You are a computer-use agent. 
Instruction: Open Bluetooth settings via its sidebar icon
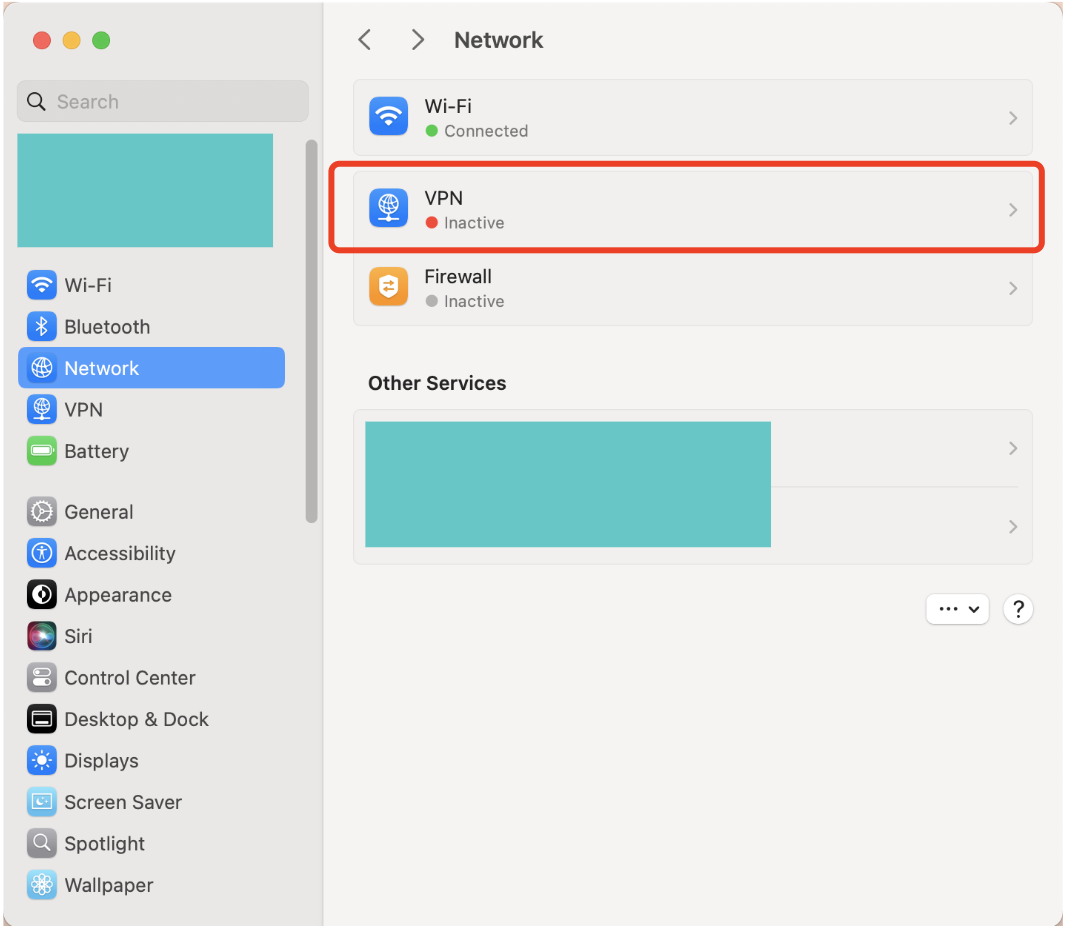point(41,326)
